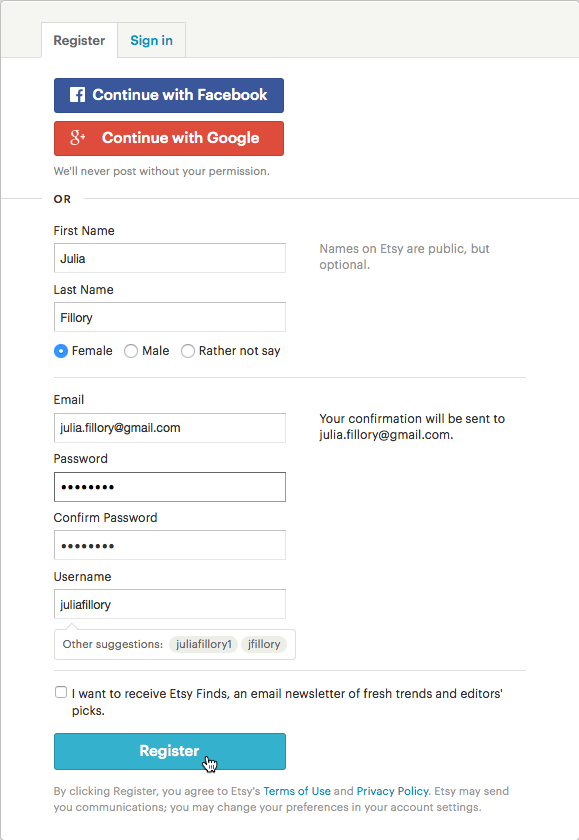Pick the jfillory username suggestion
This screenshot has height=840, width=579.
coord(264,644)
